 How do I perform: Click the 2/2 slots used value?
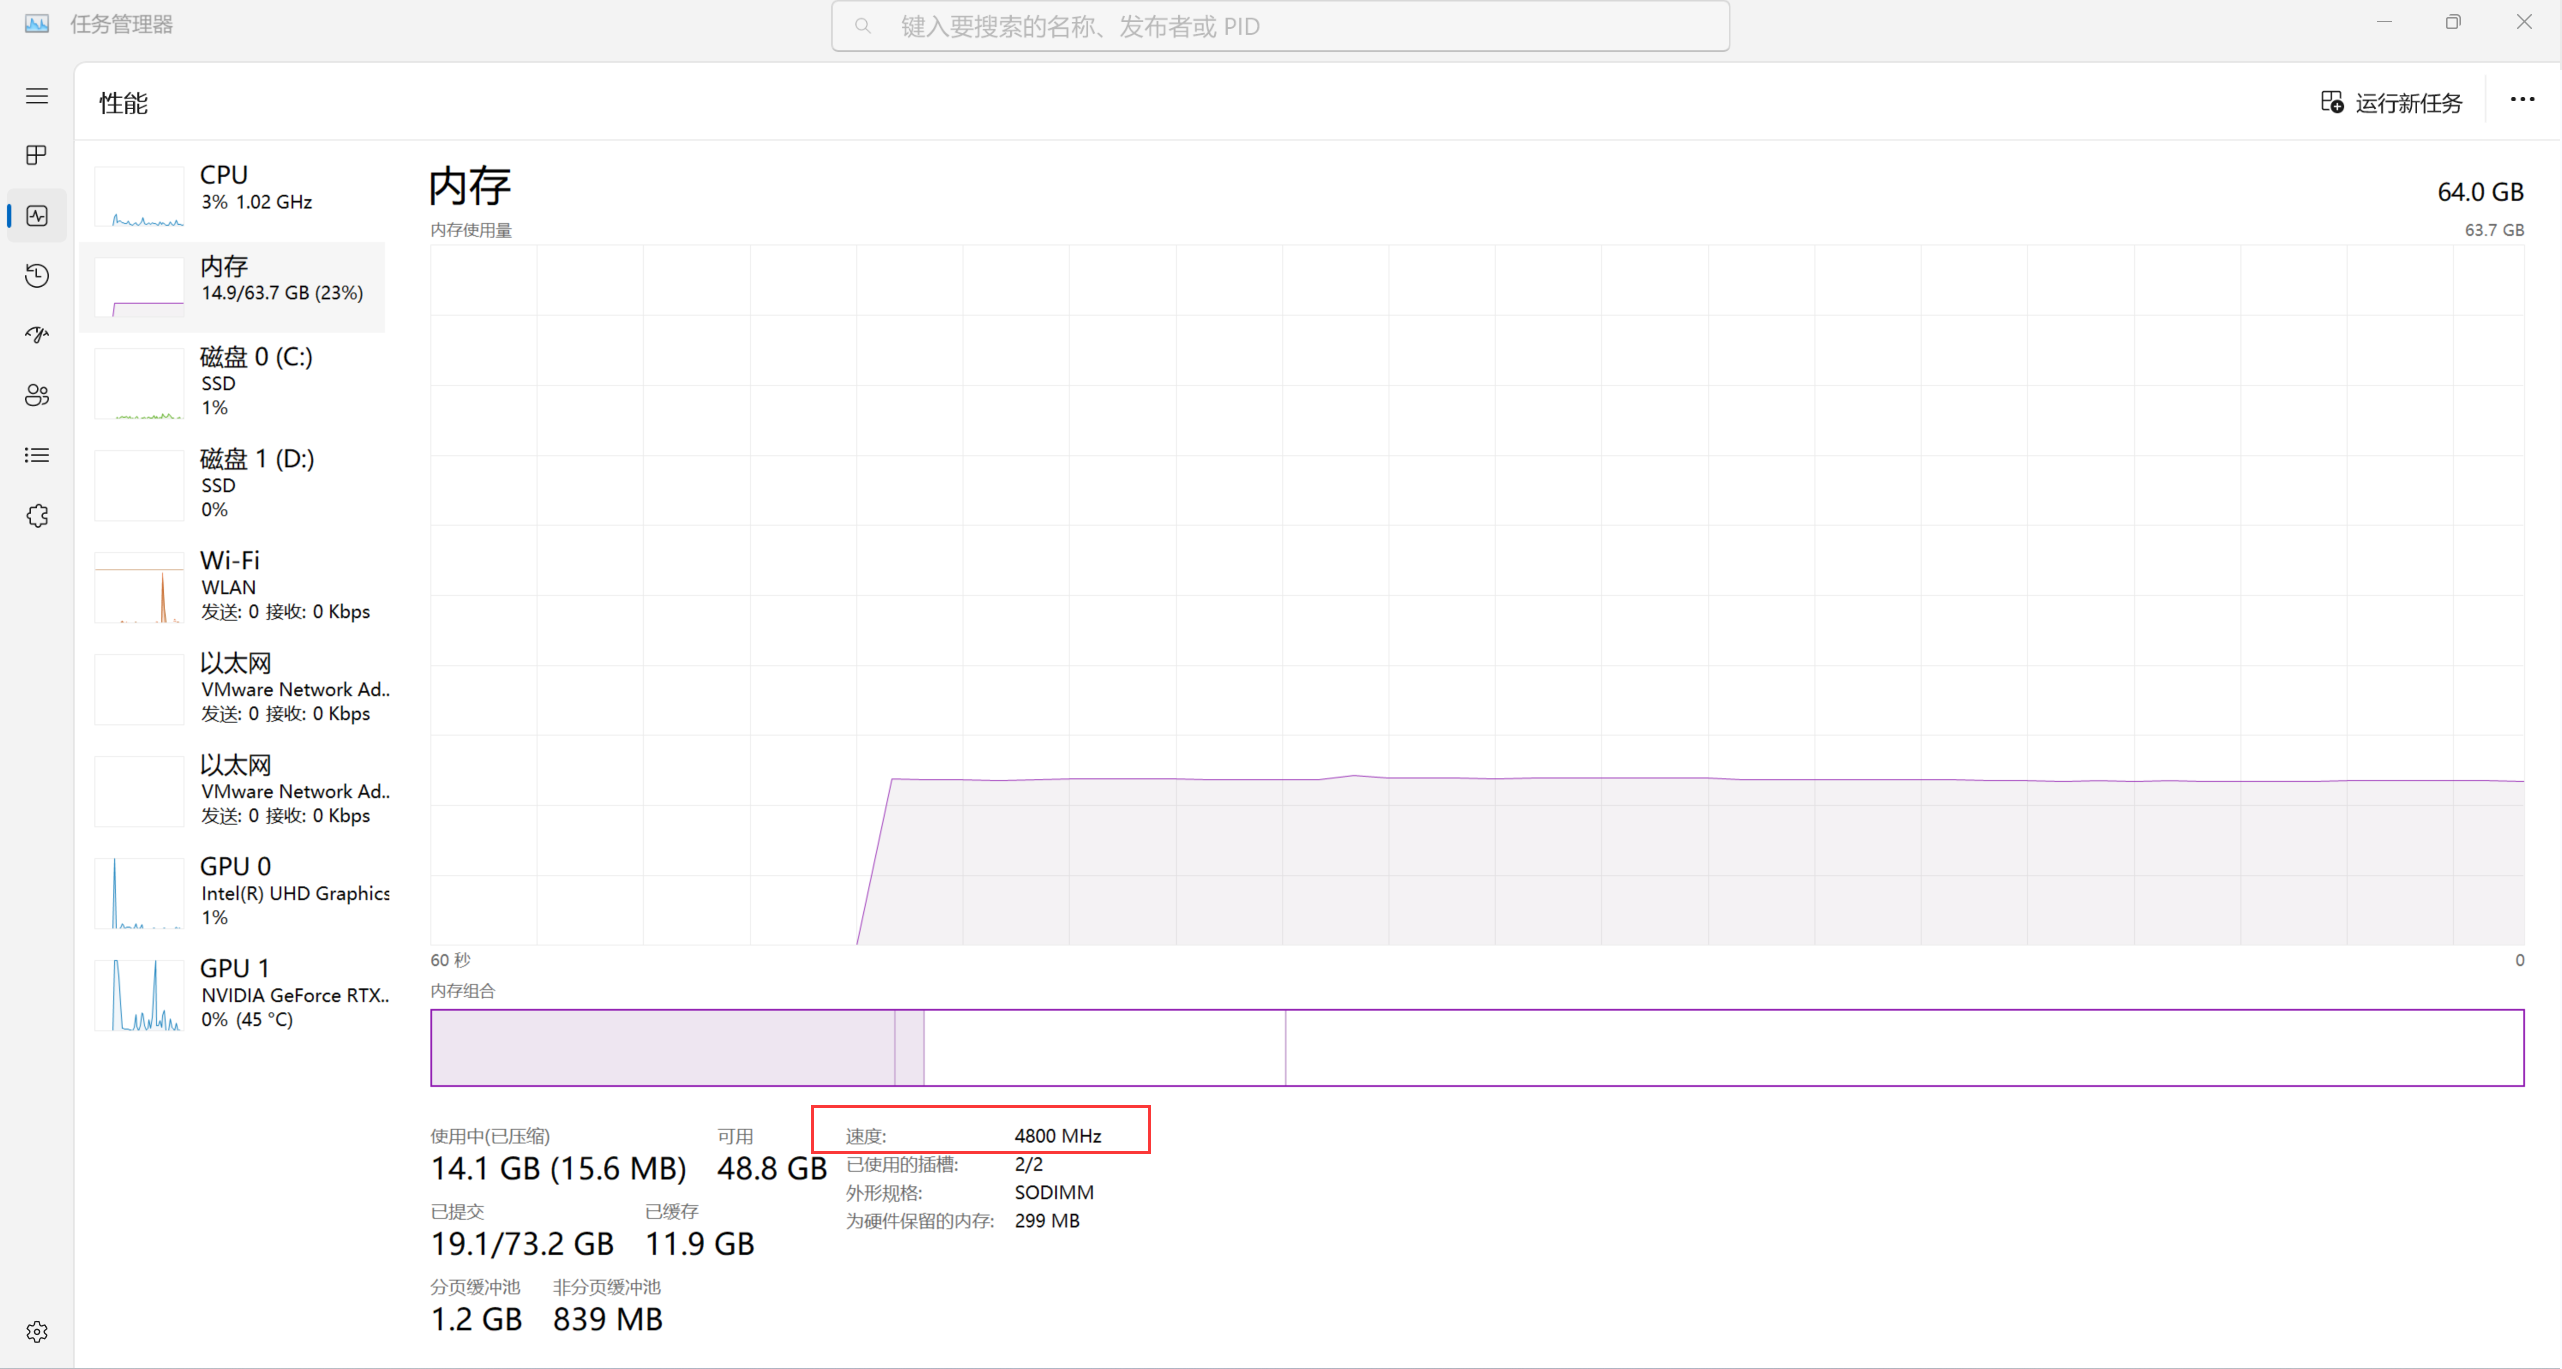coord(1028,1164)
